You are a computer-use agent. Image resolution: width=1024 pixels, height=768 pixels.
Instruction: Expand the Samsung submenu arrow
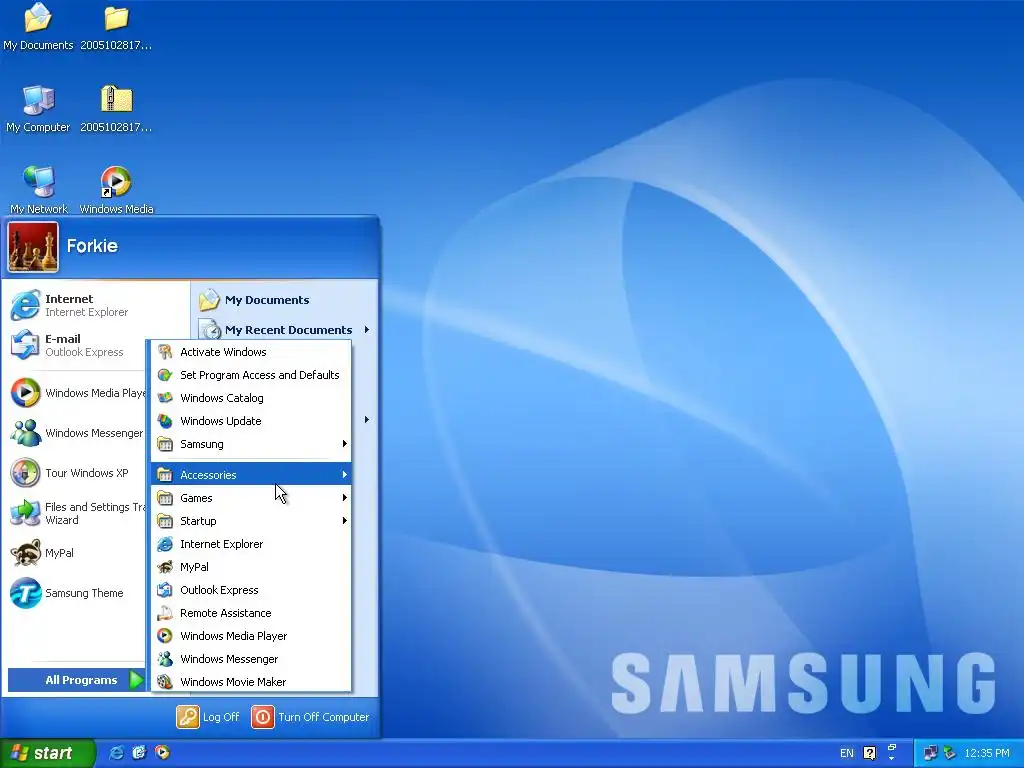click(345, 444)
